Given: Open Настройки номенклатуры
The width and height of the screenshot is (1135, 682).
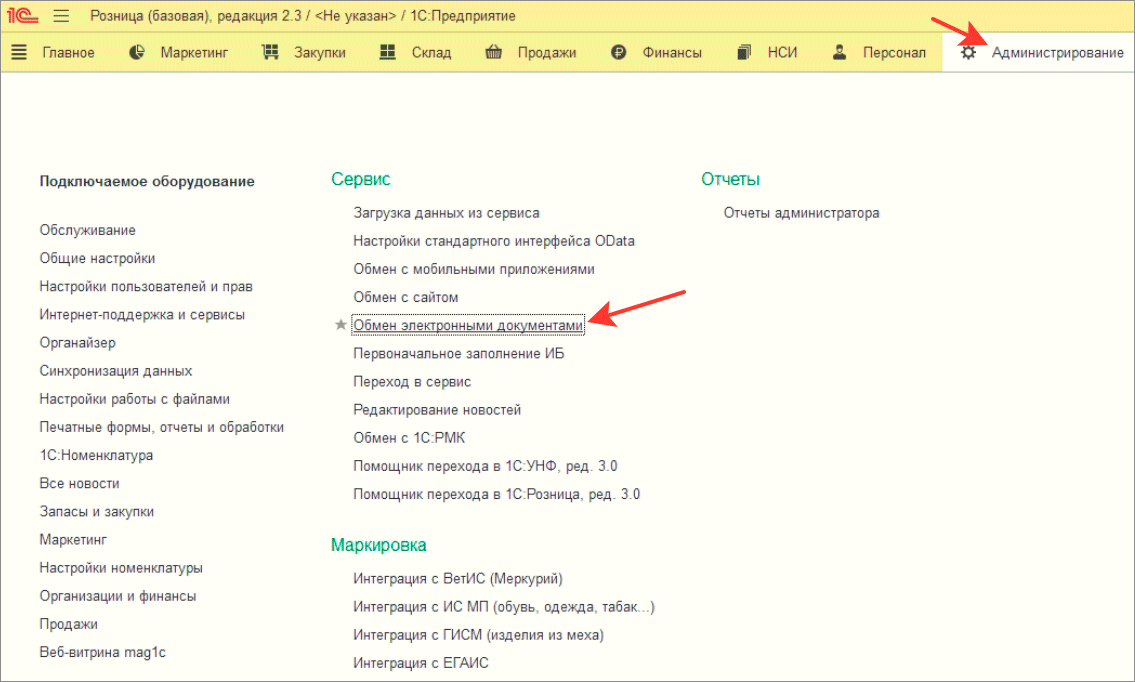Looking at the screenshot, I should click(121, 568).
